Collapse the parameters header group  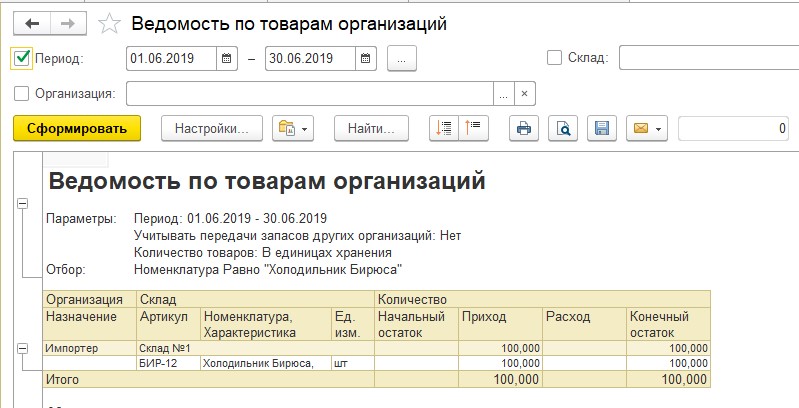(x=22, y=204)
